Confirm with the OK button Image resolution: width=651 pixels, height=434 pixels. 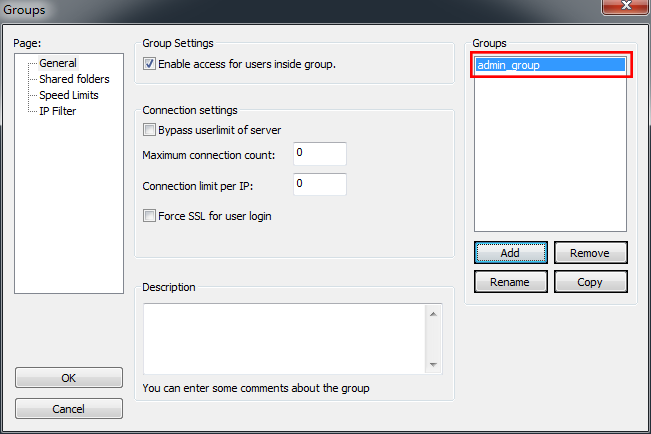[x=68, y=378]
